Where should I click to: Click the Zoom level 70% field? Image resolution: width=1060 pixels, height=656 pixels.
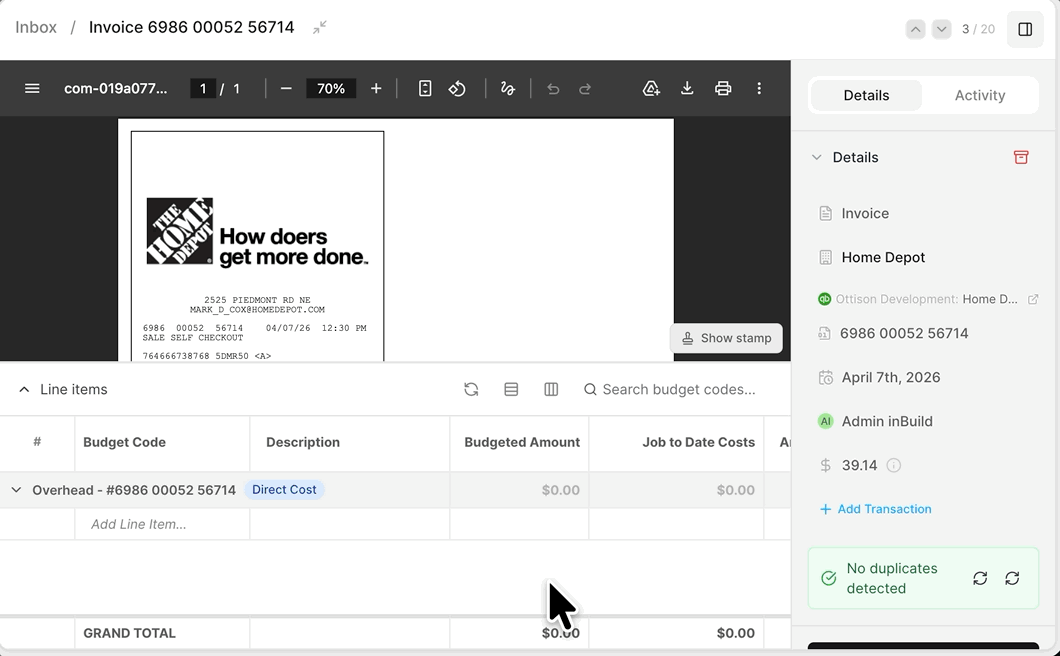coord(331,89)
